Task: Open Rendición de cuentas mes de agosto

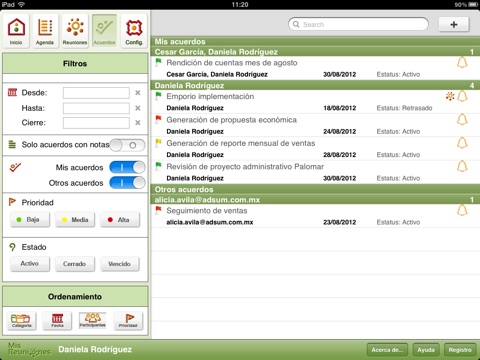Action: click(x=315, y=68)
